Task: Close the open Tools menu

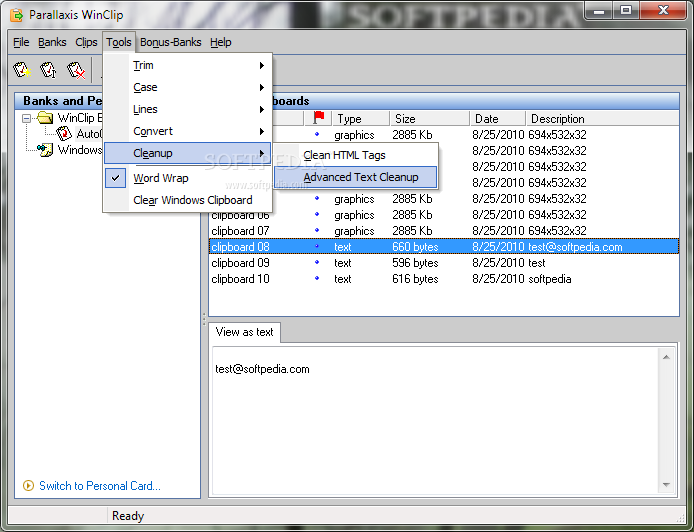Action: pyautogui.click(x=119, y=42)
